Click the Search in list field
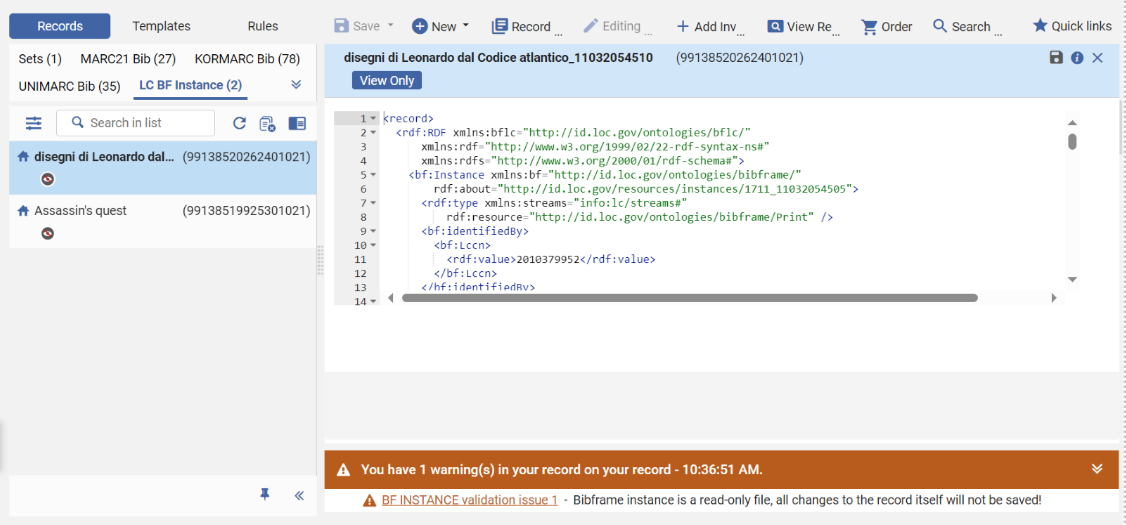This screenshot has height=525, width=1126. click(136, 123)
